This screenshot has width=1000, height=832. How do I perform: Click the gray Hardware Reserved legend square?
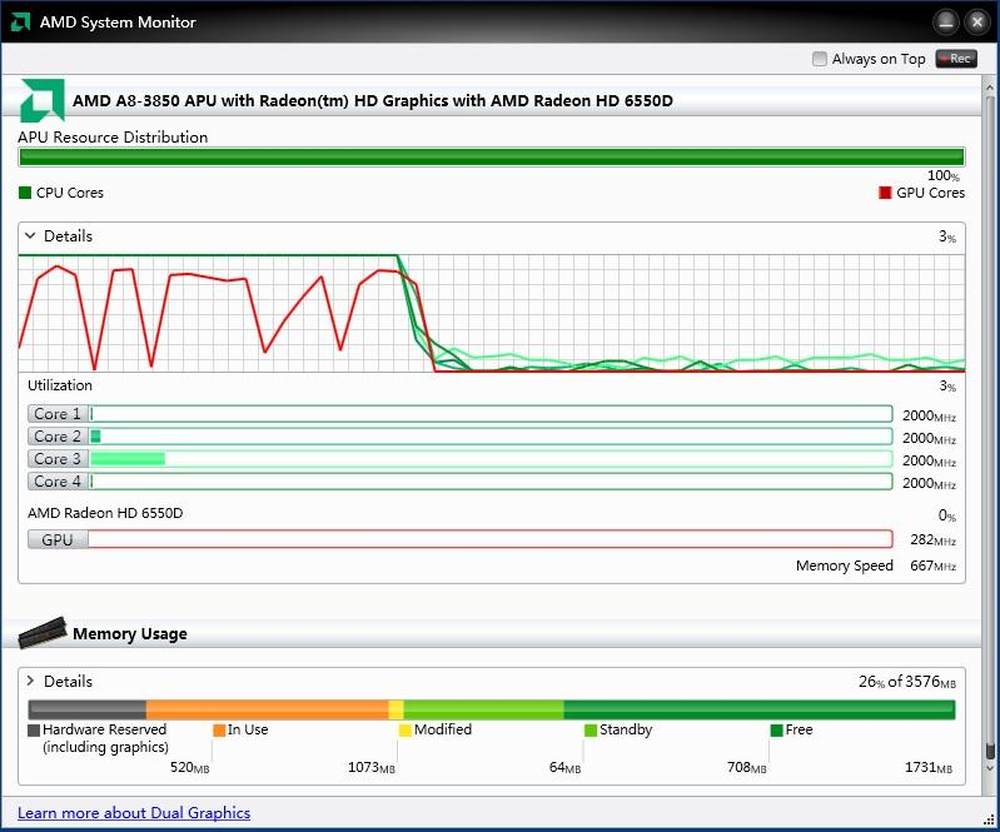point(34,730)
